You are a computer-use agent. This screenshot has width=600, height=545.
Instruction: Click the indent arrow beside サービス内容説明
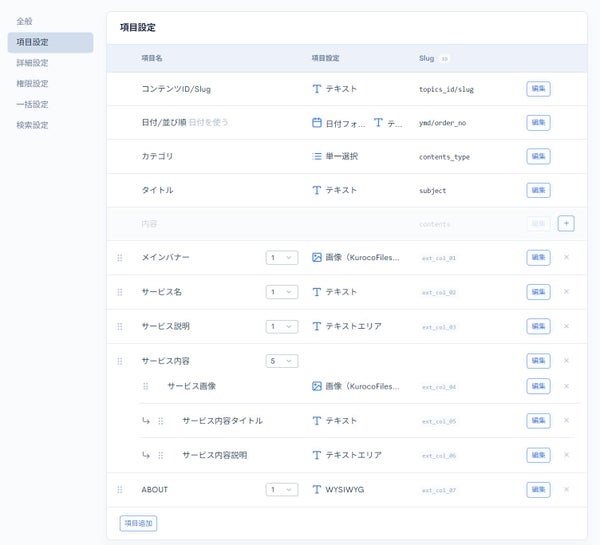(x=146, y=455)
